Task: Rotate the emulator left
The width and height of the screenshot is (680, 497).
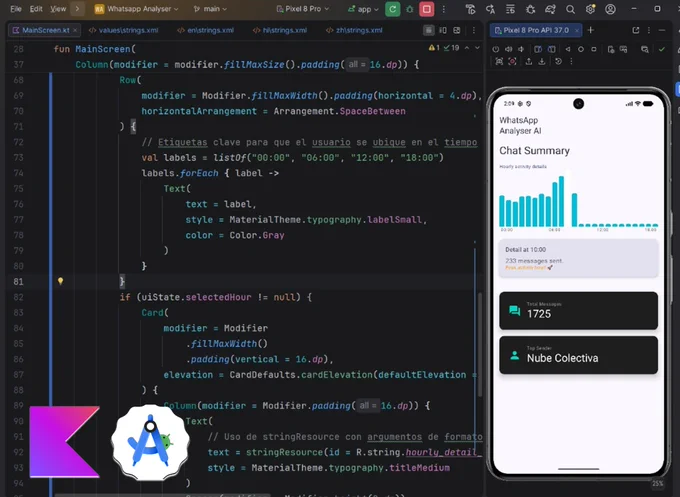Action: tap(538, 49)
